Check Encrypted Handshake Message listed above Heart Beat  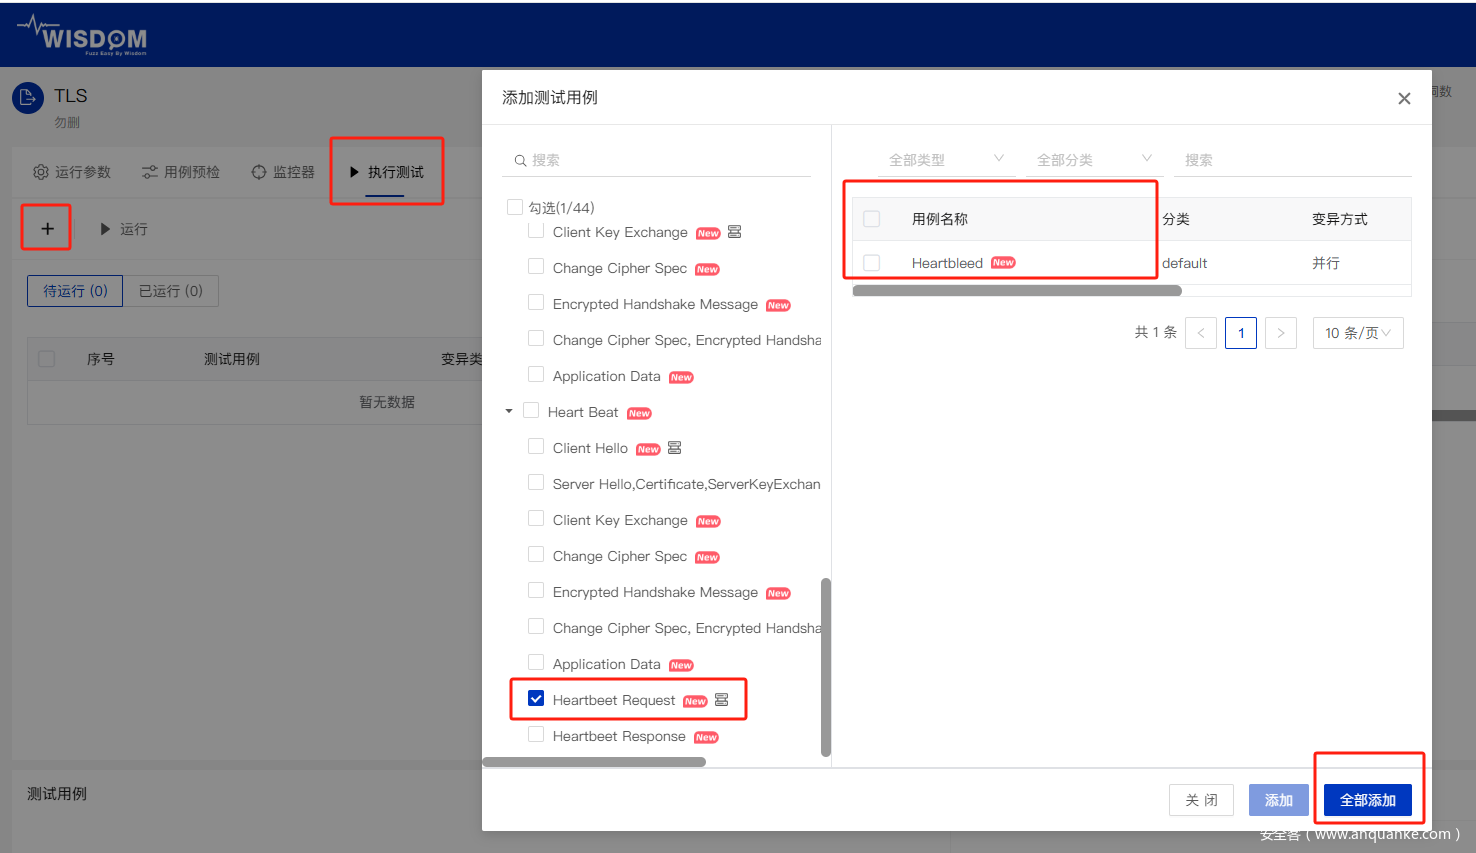pos(536,303)
